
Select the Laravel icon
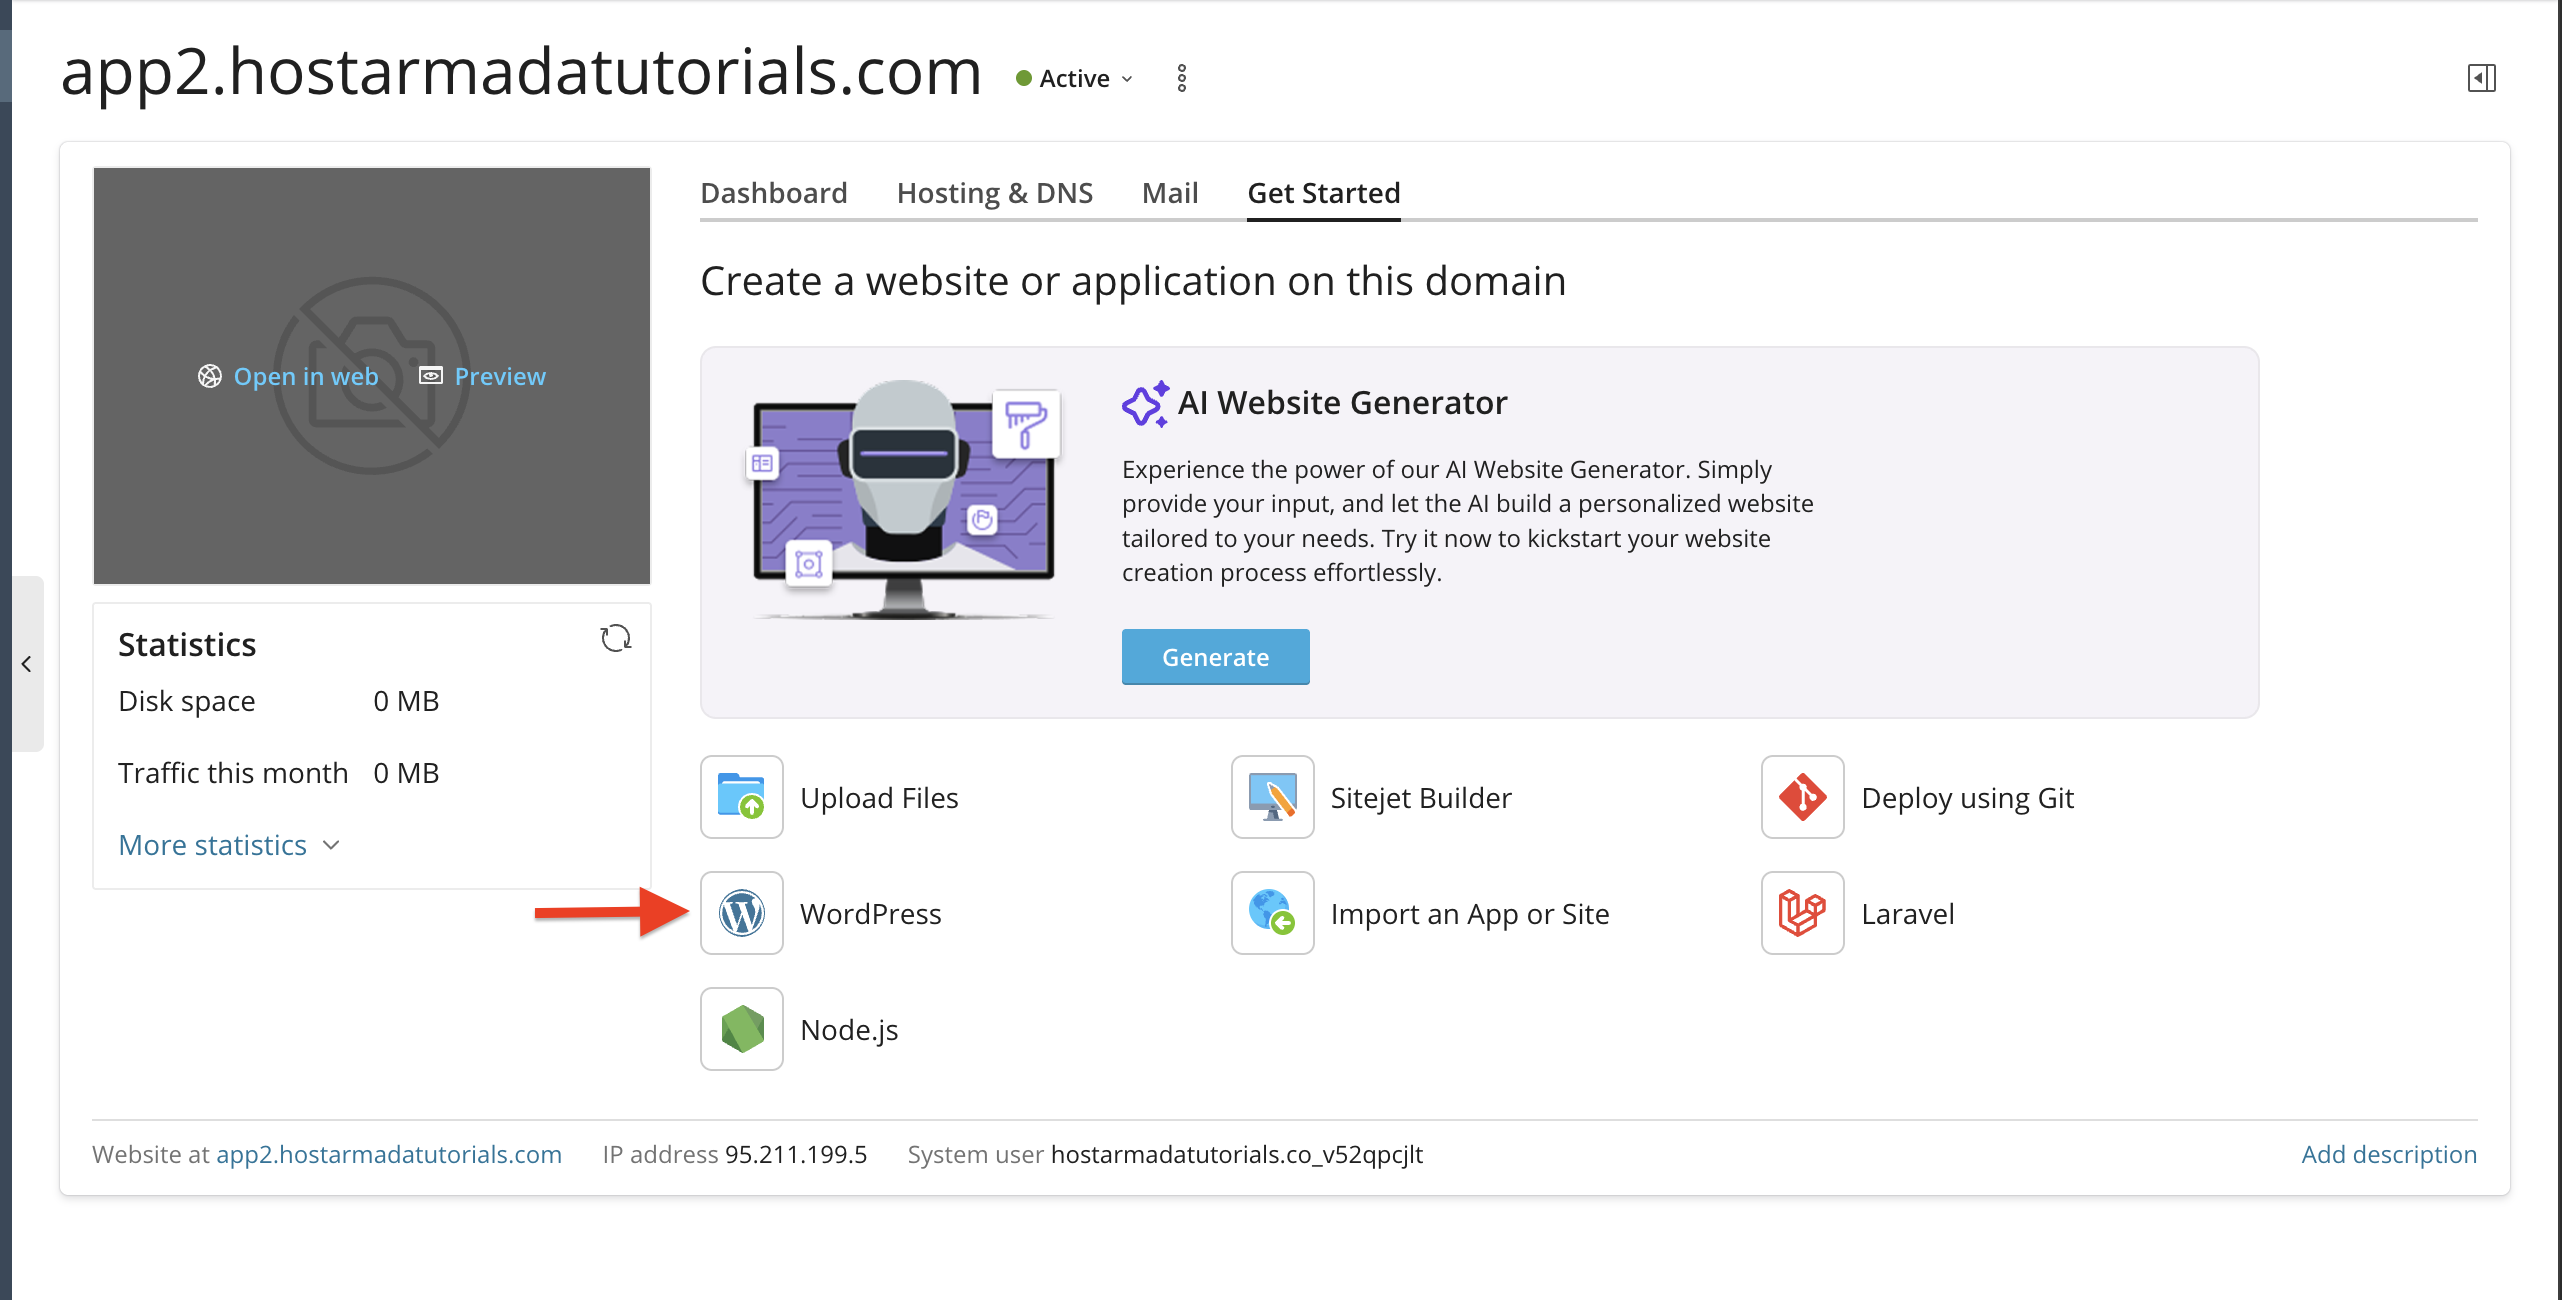tap(1803, 913)
